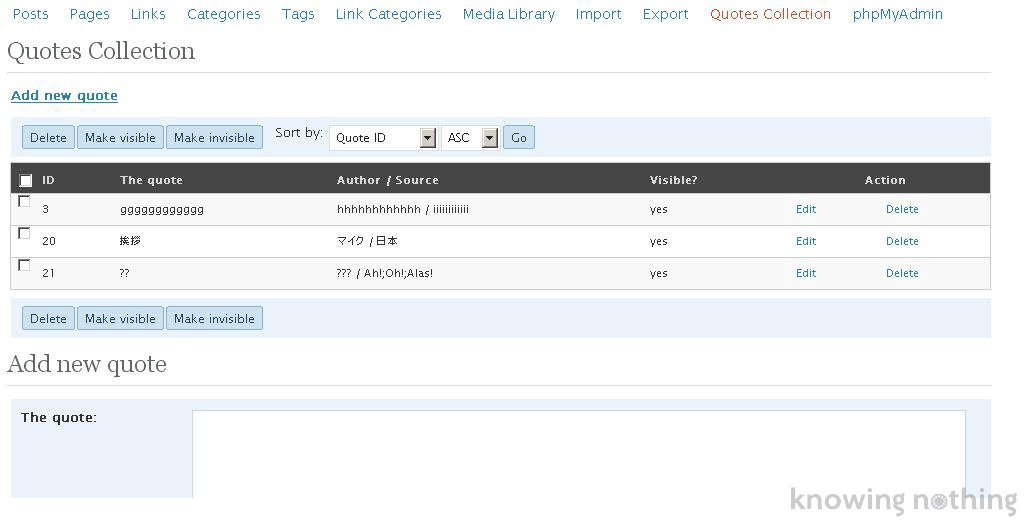
Task: Click the top Delete bulk button
Action: [49, 138]
